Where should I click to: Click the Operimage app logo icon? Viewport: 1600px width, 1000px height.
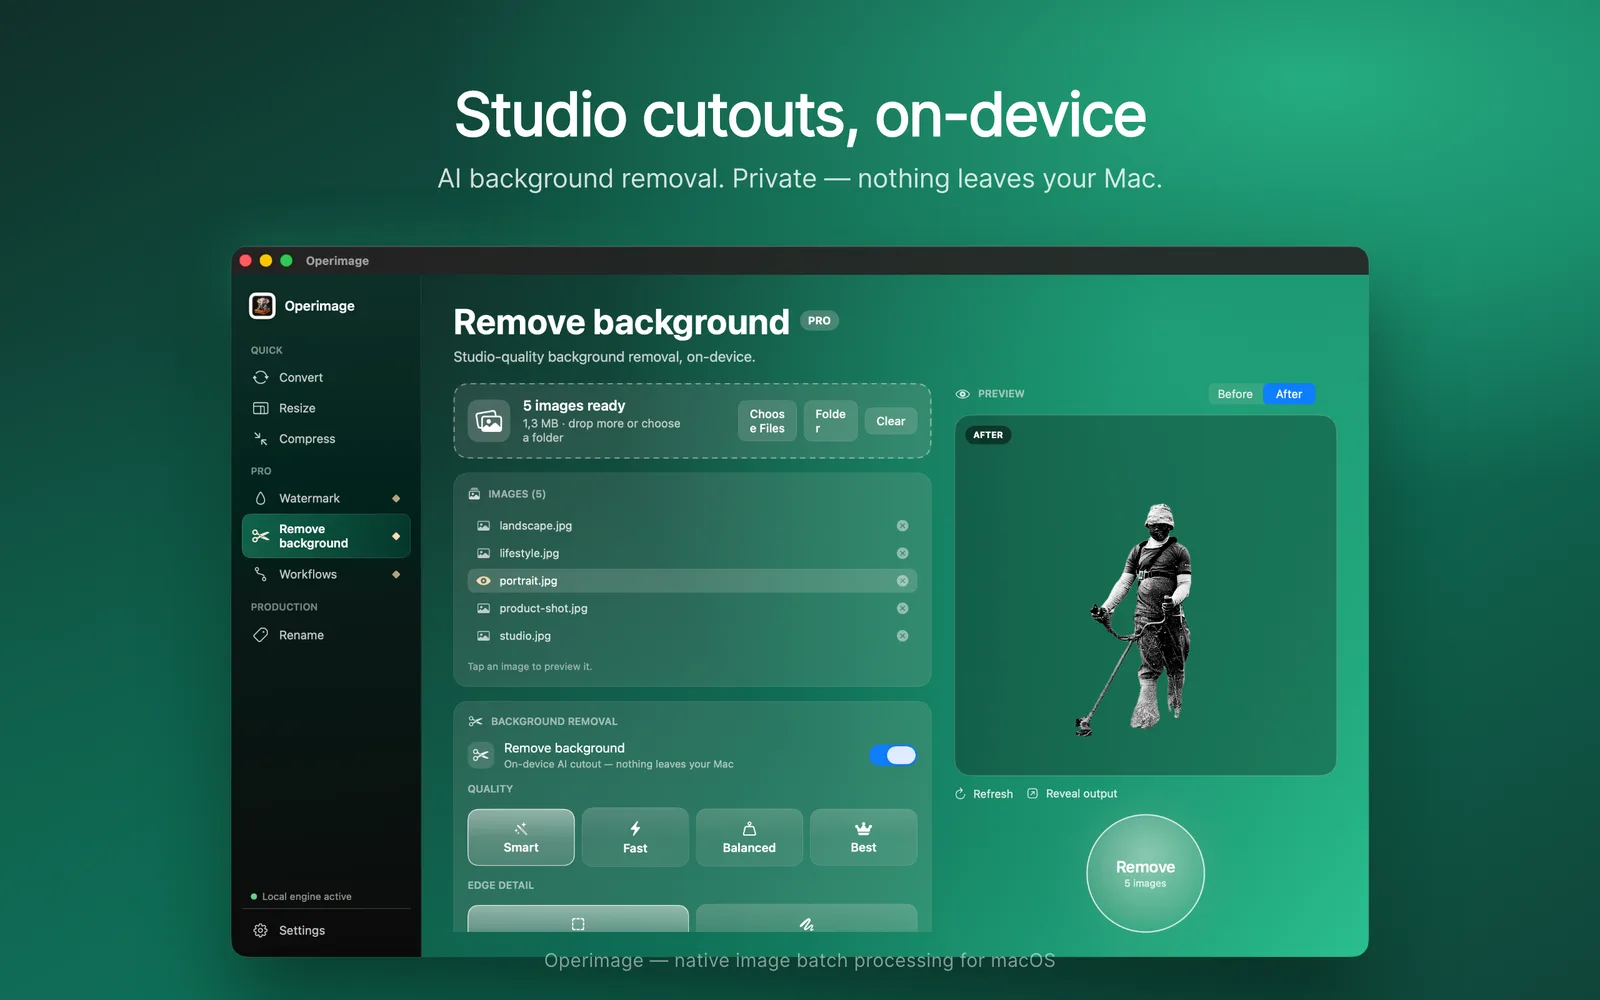262,306
